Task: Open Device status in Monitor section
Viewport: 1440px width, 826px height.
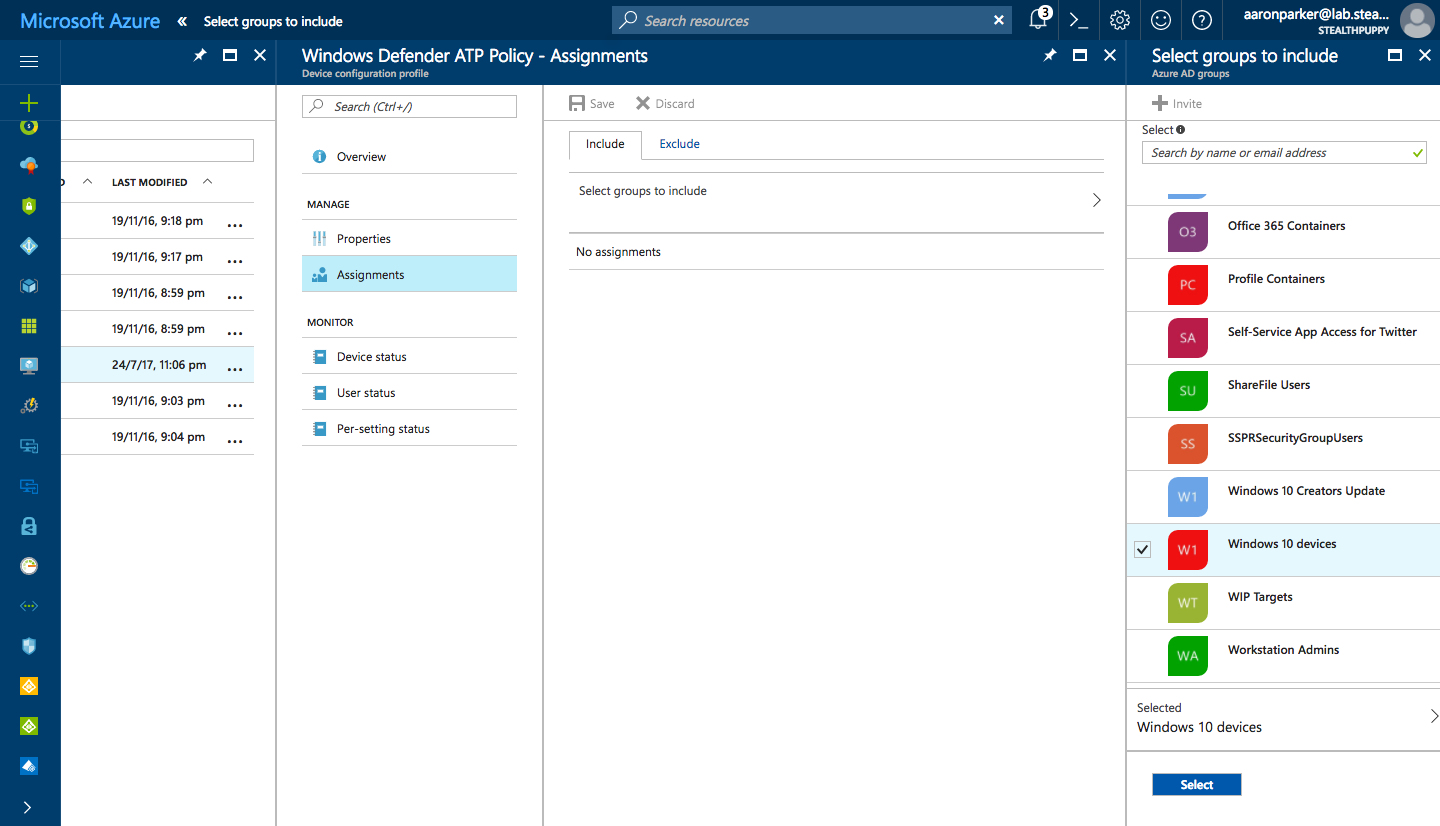Action: click(409, 357)
